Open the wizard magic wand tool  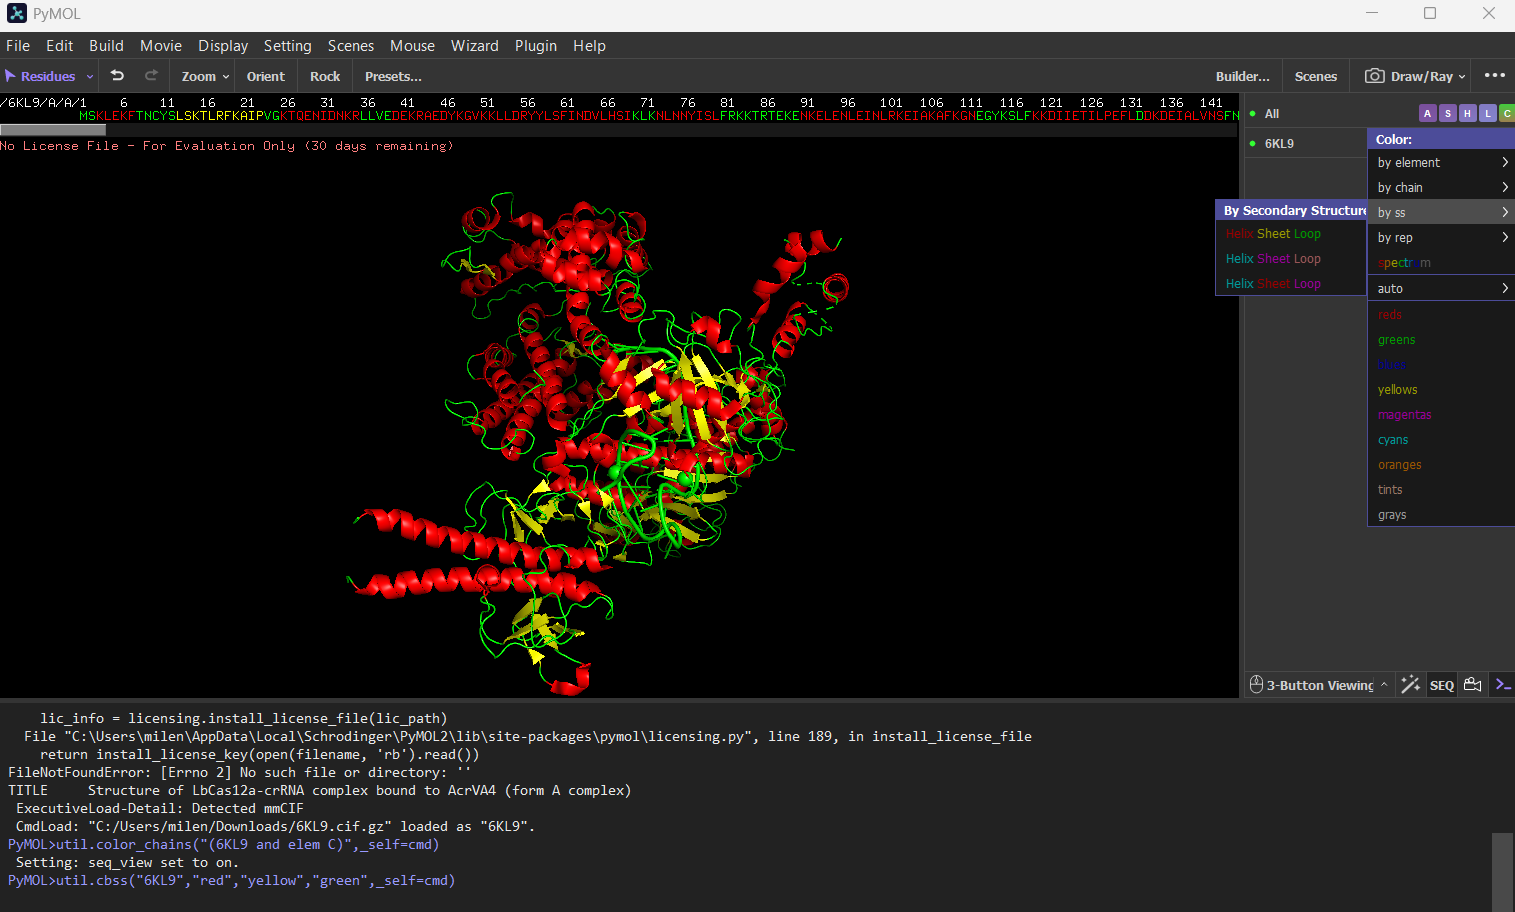pos(1410,685)
